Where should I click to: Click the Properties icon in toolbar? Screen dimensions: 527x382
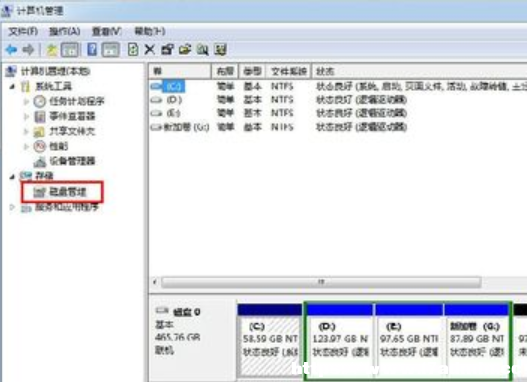[x=167, y=50]
